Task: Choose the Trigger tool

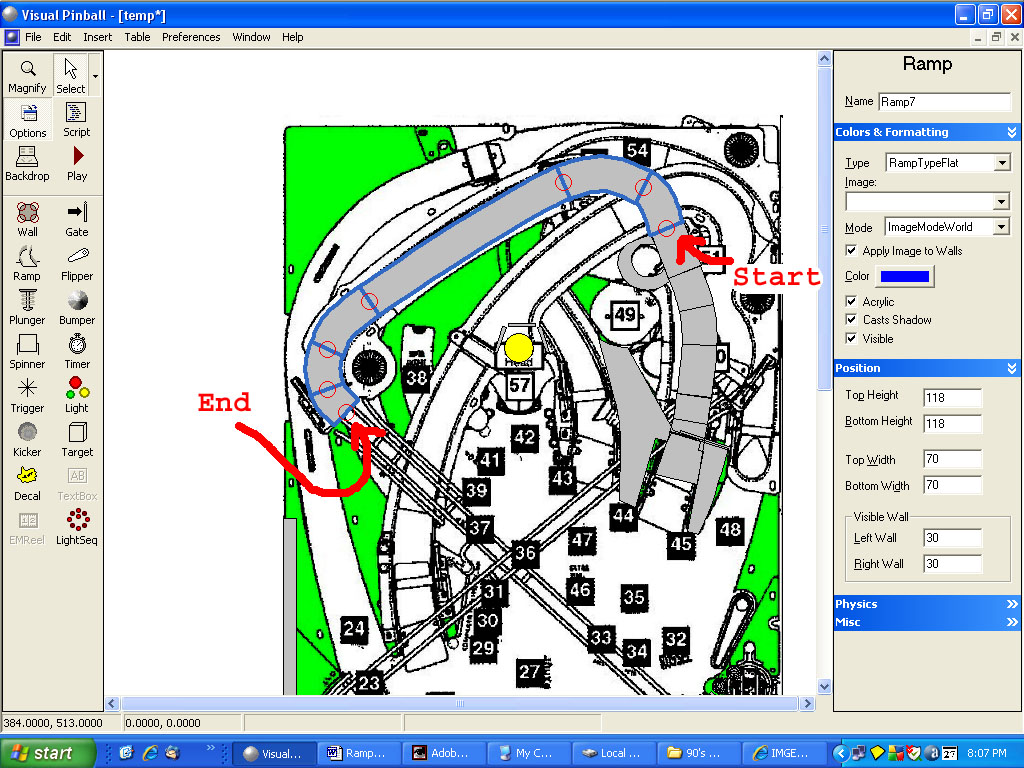Action: point(27,395)
